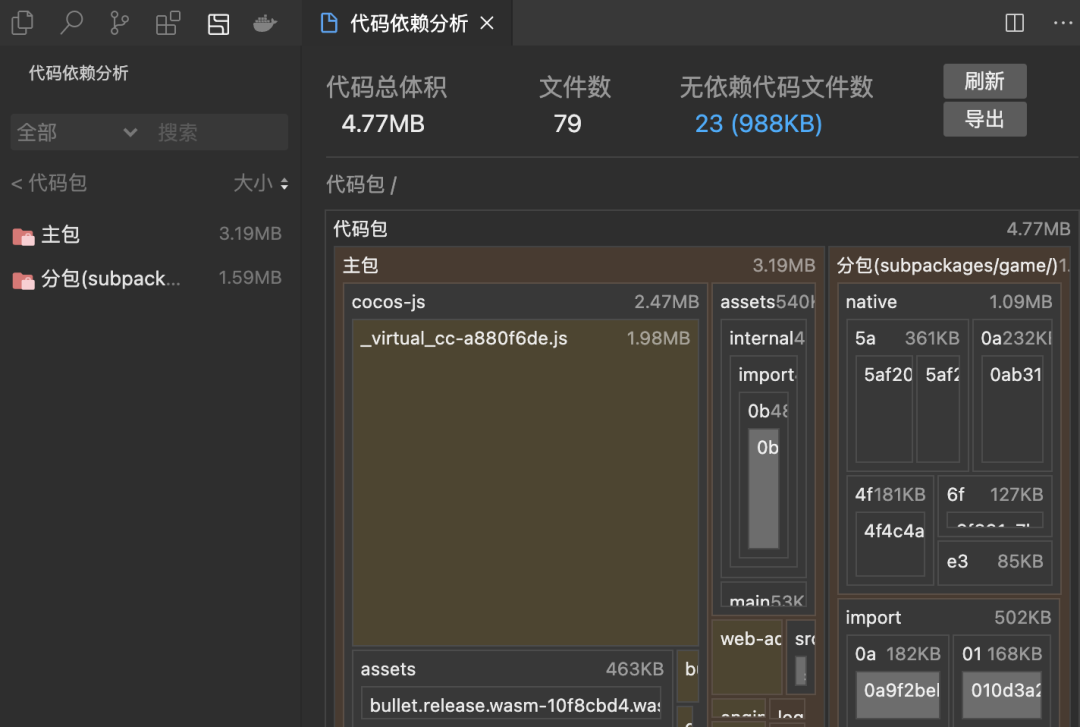Select the Search magnifier icon
The height and width of the screenshot is (727, 1080).
pyautogui.click(x=71, y=22)
